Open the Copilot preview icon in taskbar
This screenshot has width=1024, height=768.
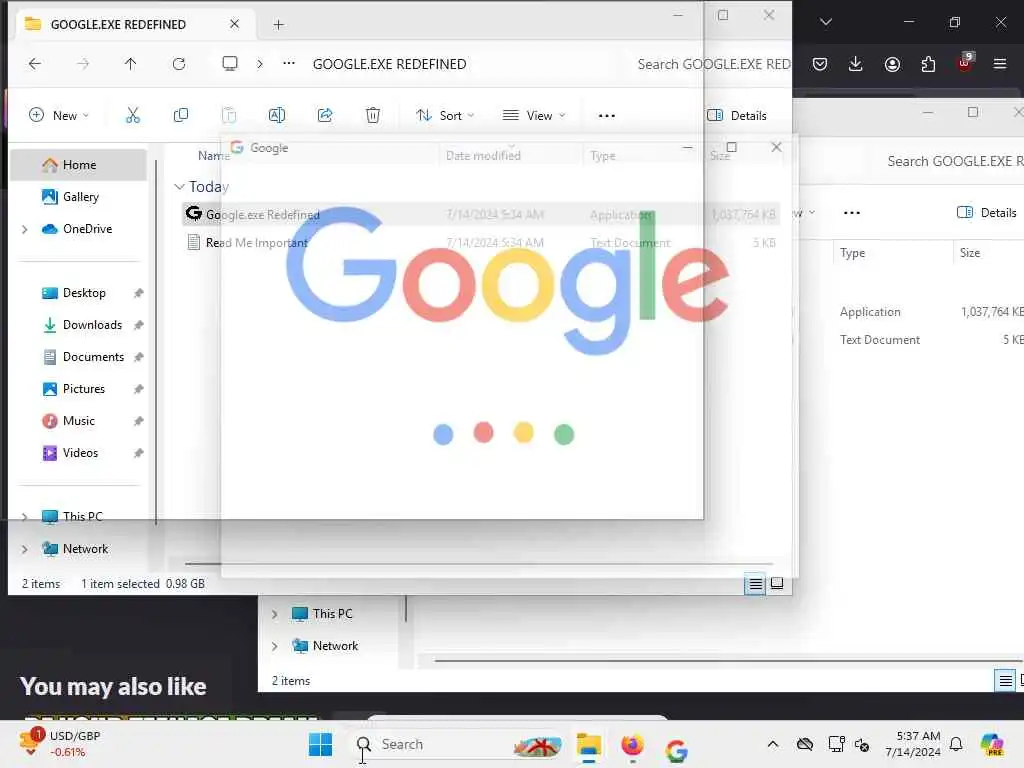(x=993, y=744)
